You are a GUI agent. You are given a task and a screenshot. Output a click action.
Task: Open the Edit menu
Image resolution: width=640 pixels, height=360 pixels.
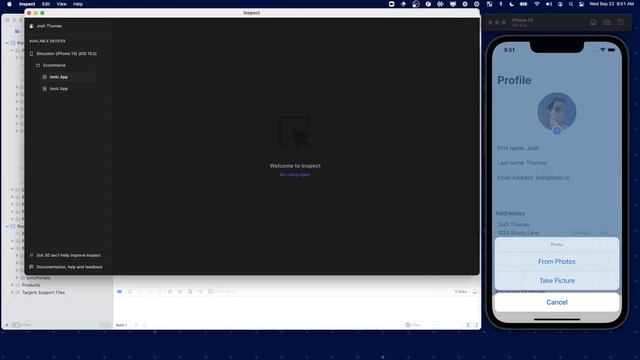(x=46, y=4)
